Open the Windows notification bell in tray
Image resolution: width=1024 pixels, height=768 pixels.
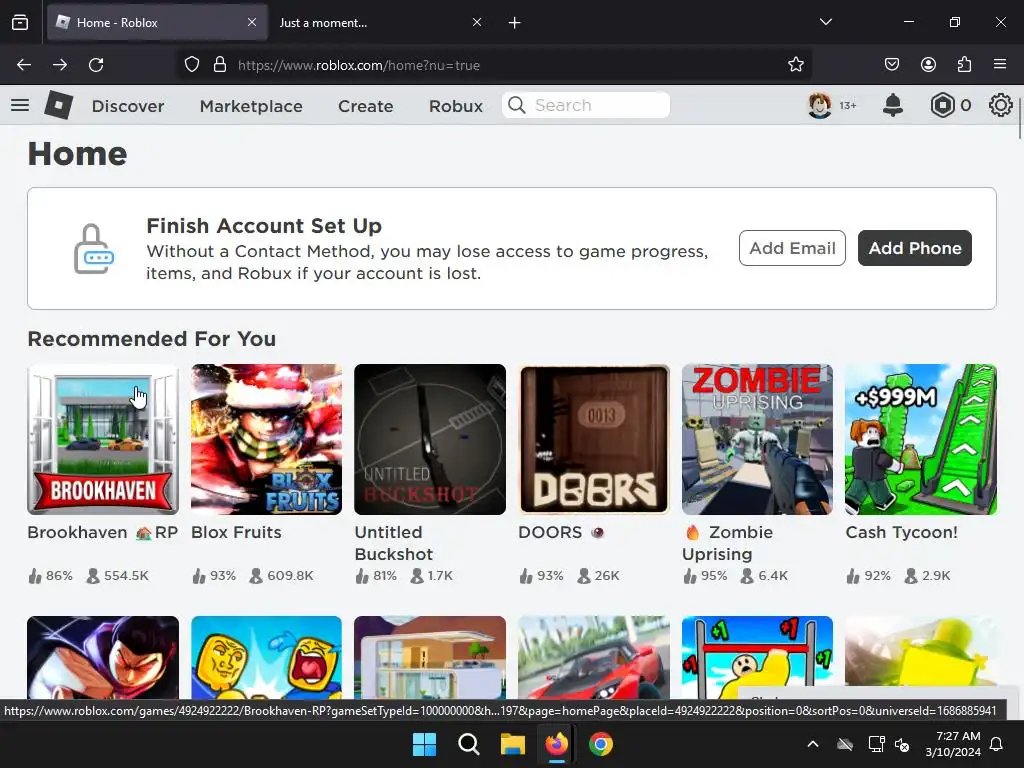997,744
